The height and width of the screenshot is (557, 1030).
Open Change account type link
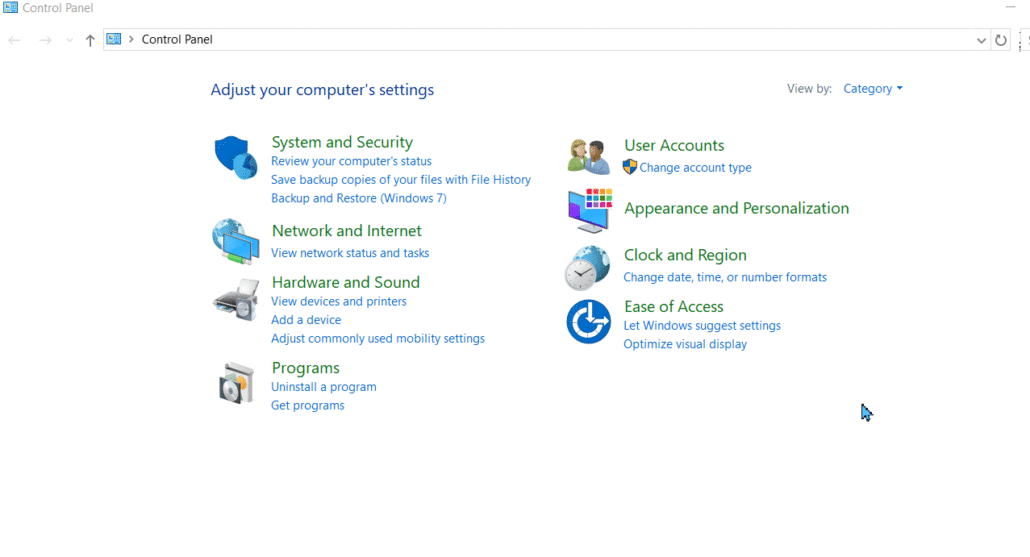695,168
